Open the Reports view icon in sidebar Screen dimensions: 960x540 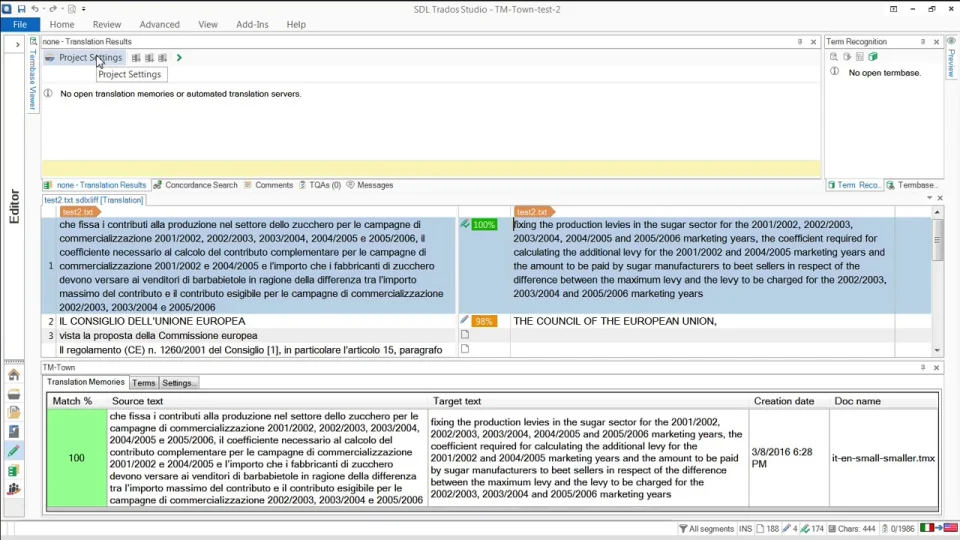point(13,432)
